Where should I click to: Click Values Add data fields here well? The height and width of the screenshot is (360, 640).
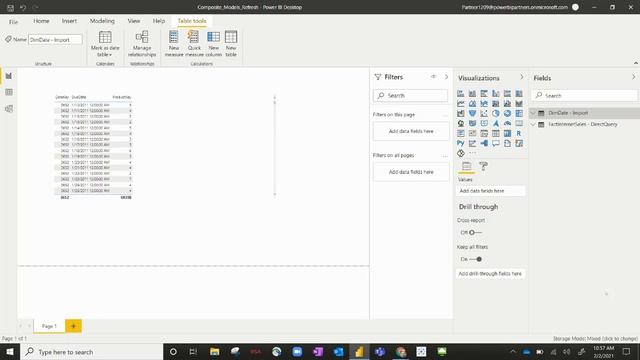coord(490,191)
